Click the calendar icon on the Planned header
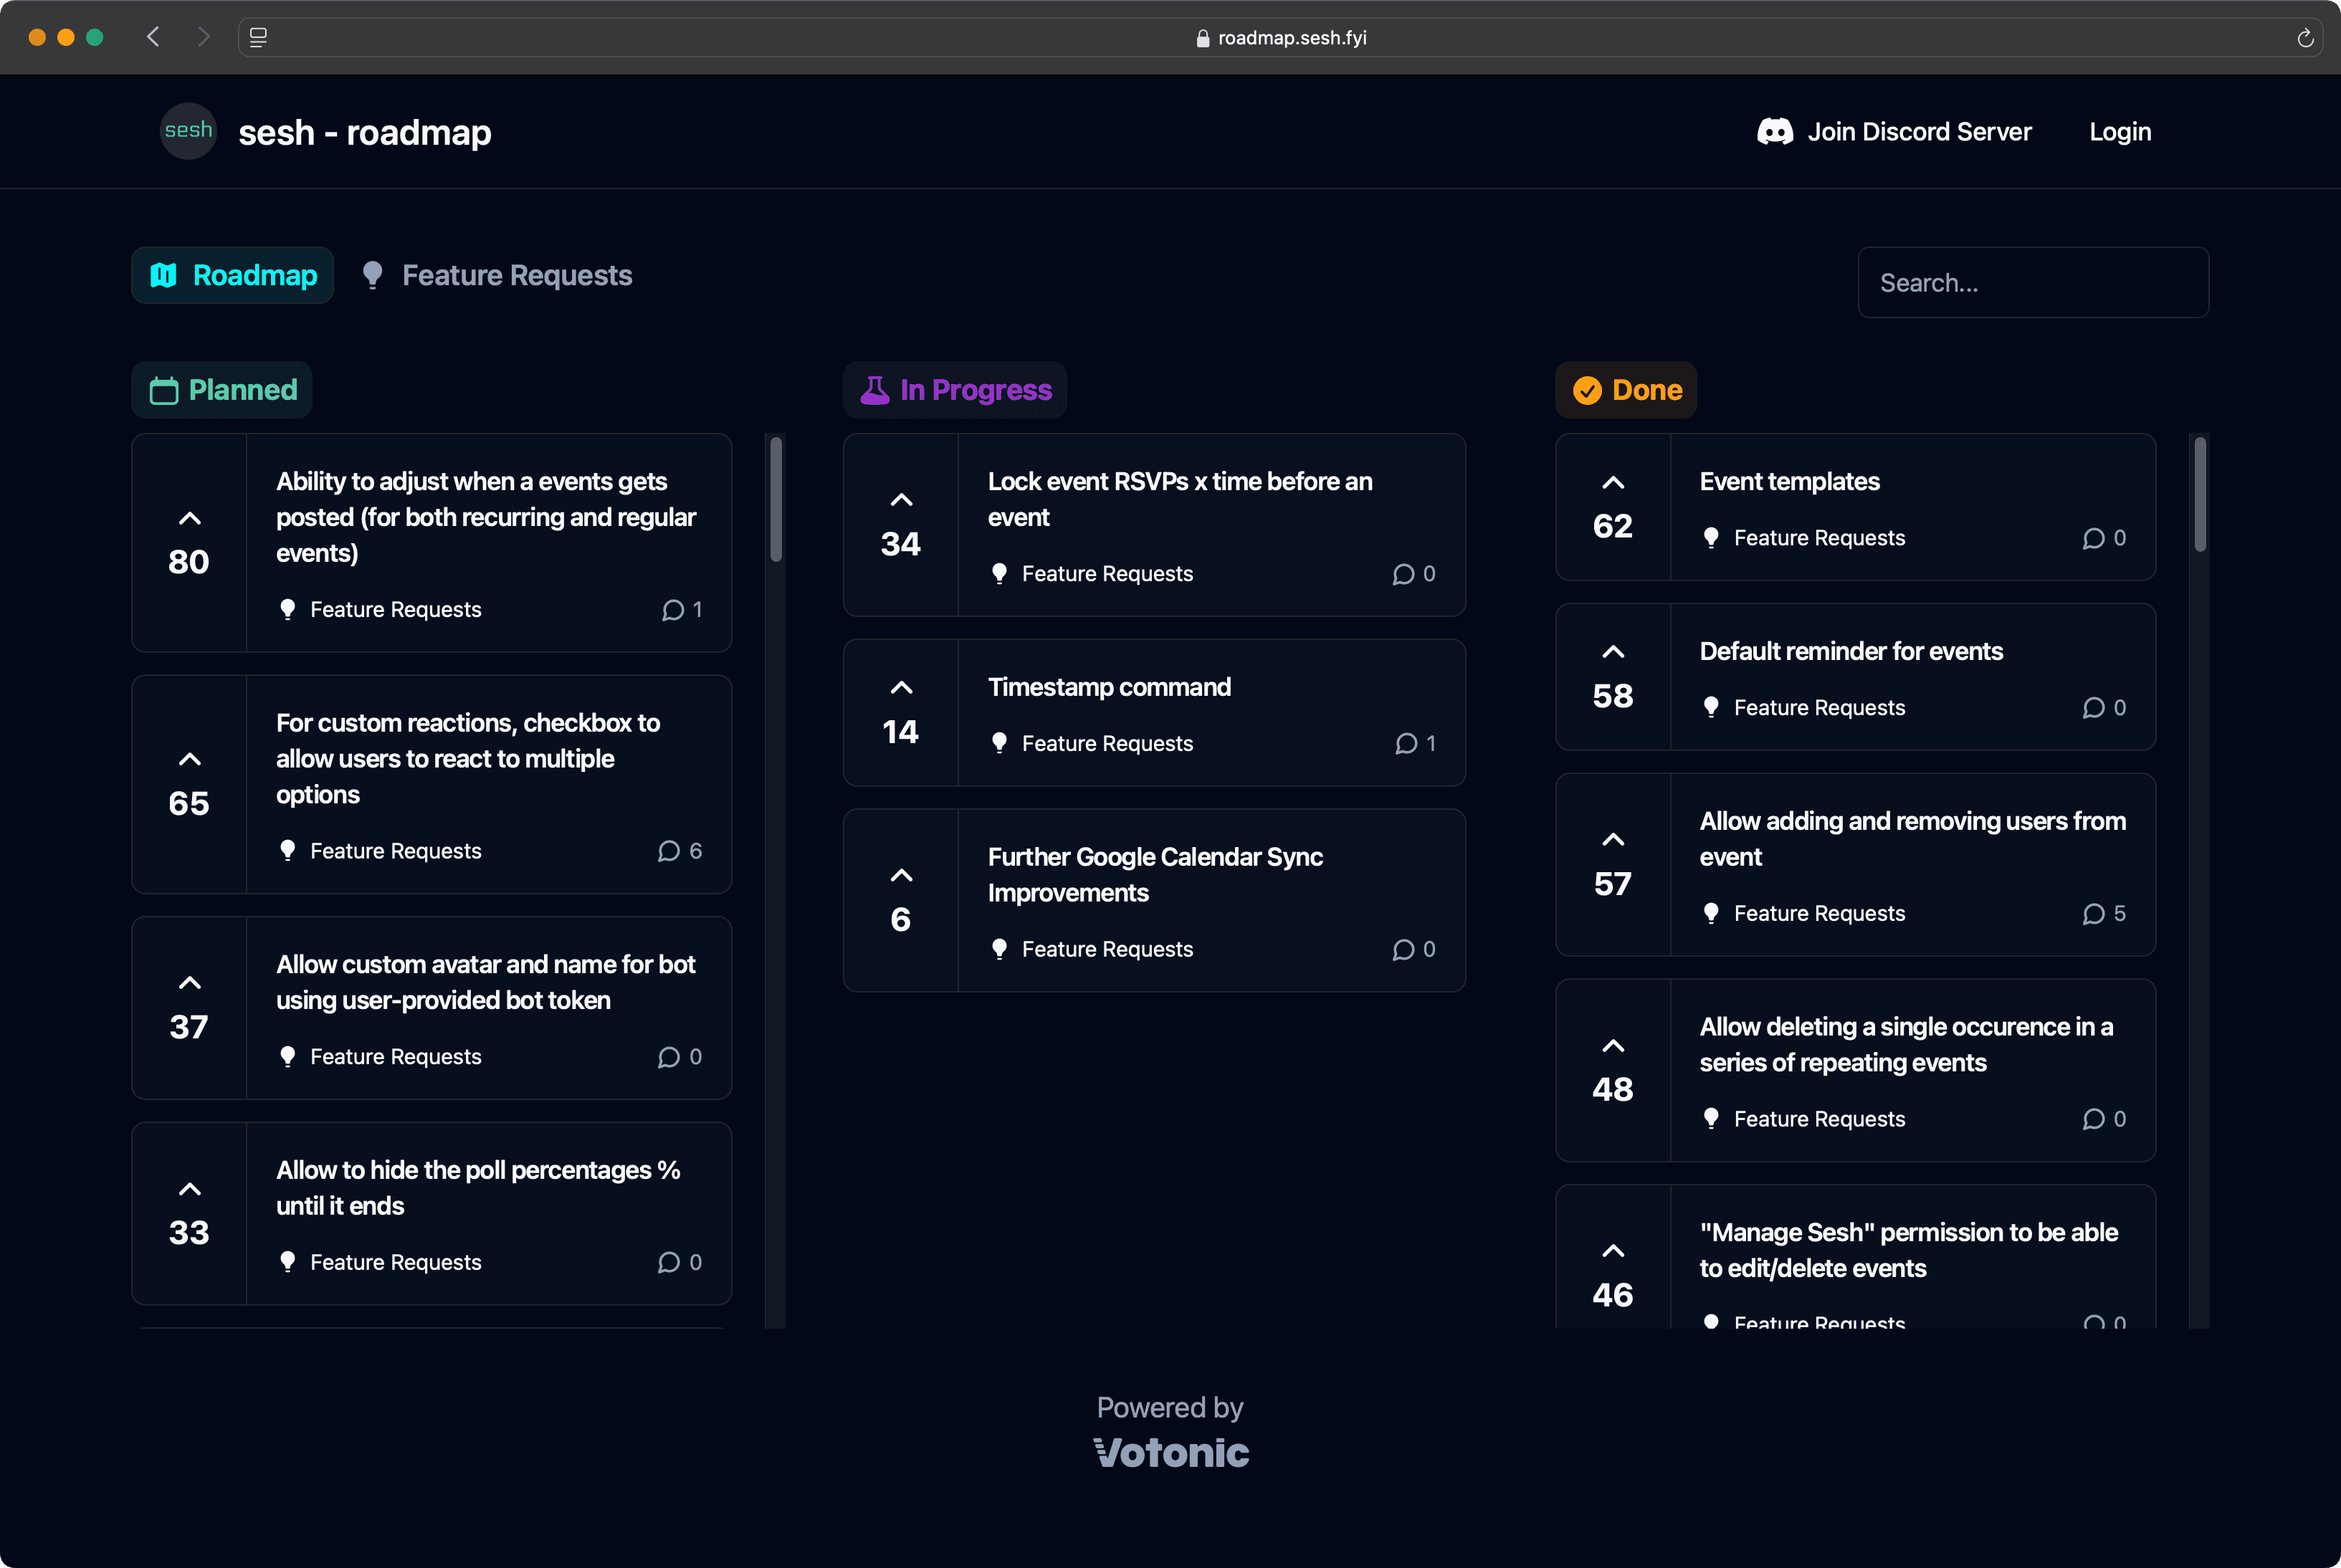The image size is (2341, 1568). (165, 390)
